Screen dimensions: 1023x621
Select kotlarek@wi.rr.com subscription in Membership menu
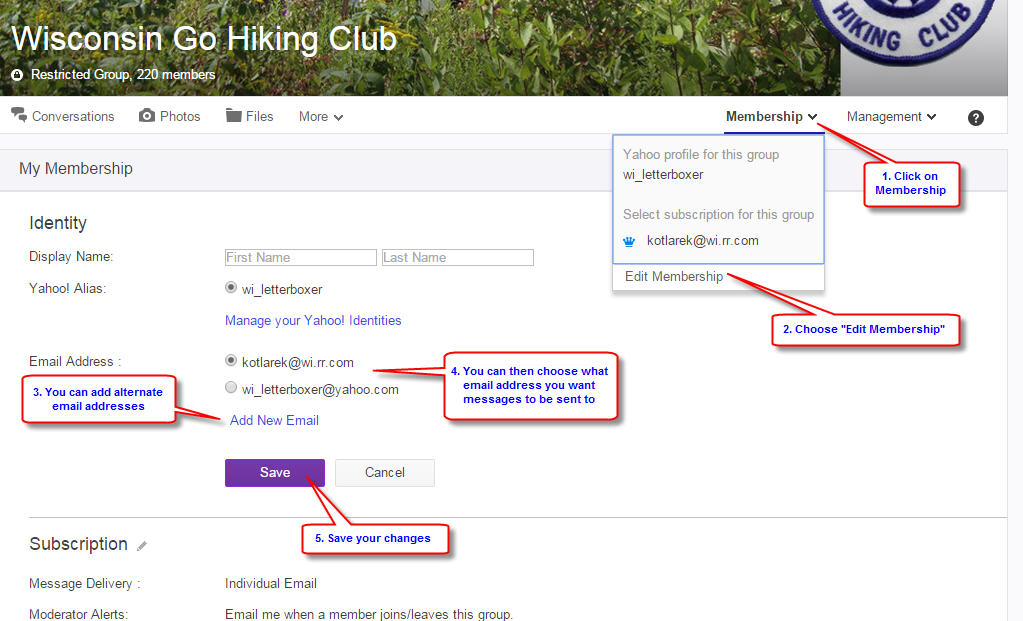tap(703, 241)
